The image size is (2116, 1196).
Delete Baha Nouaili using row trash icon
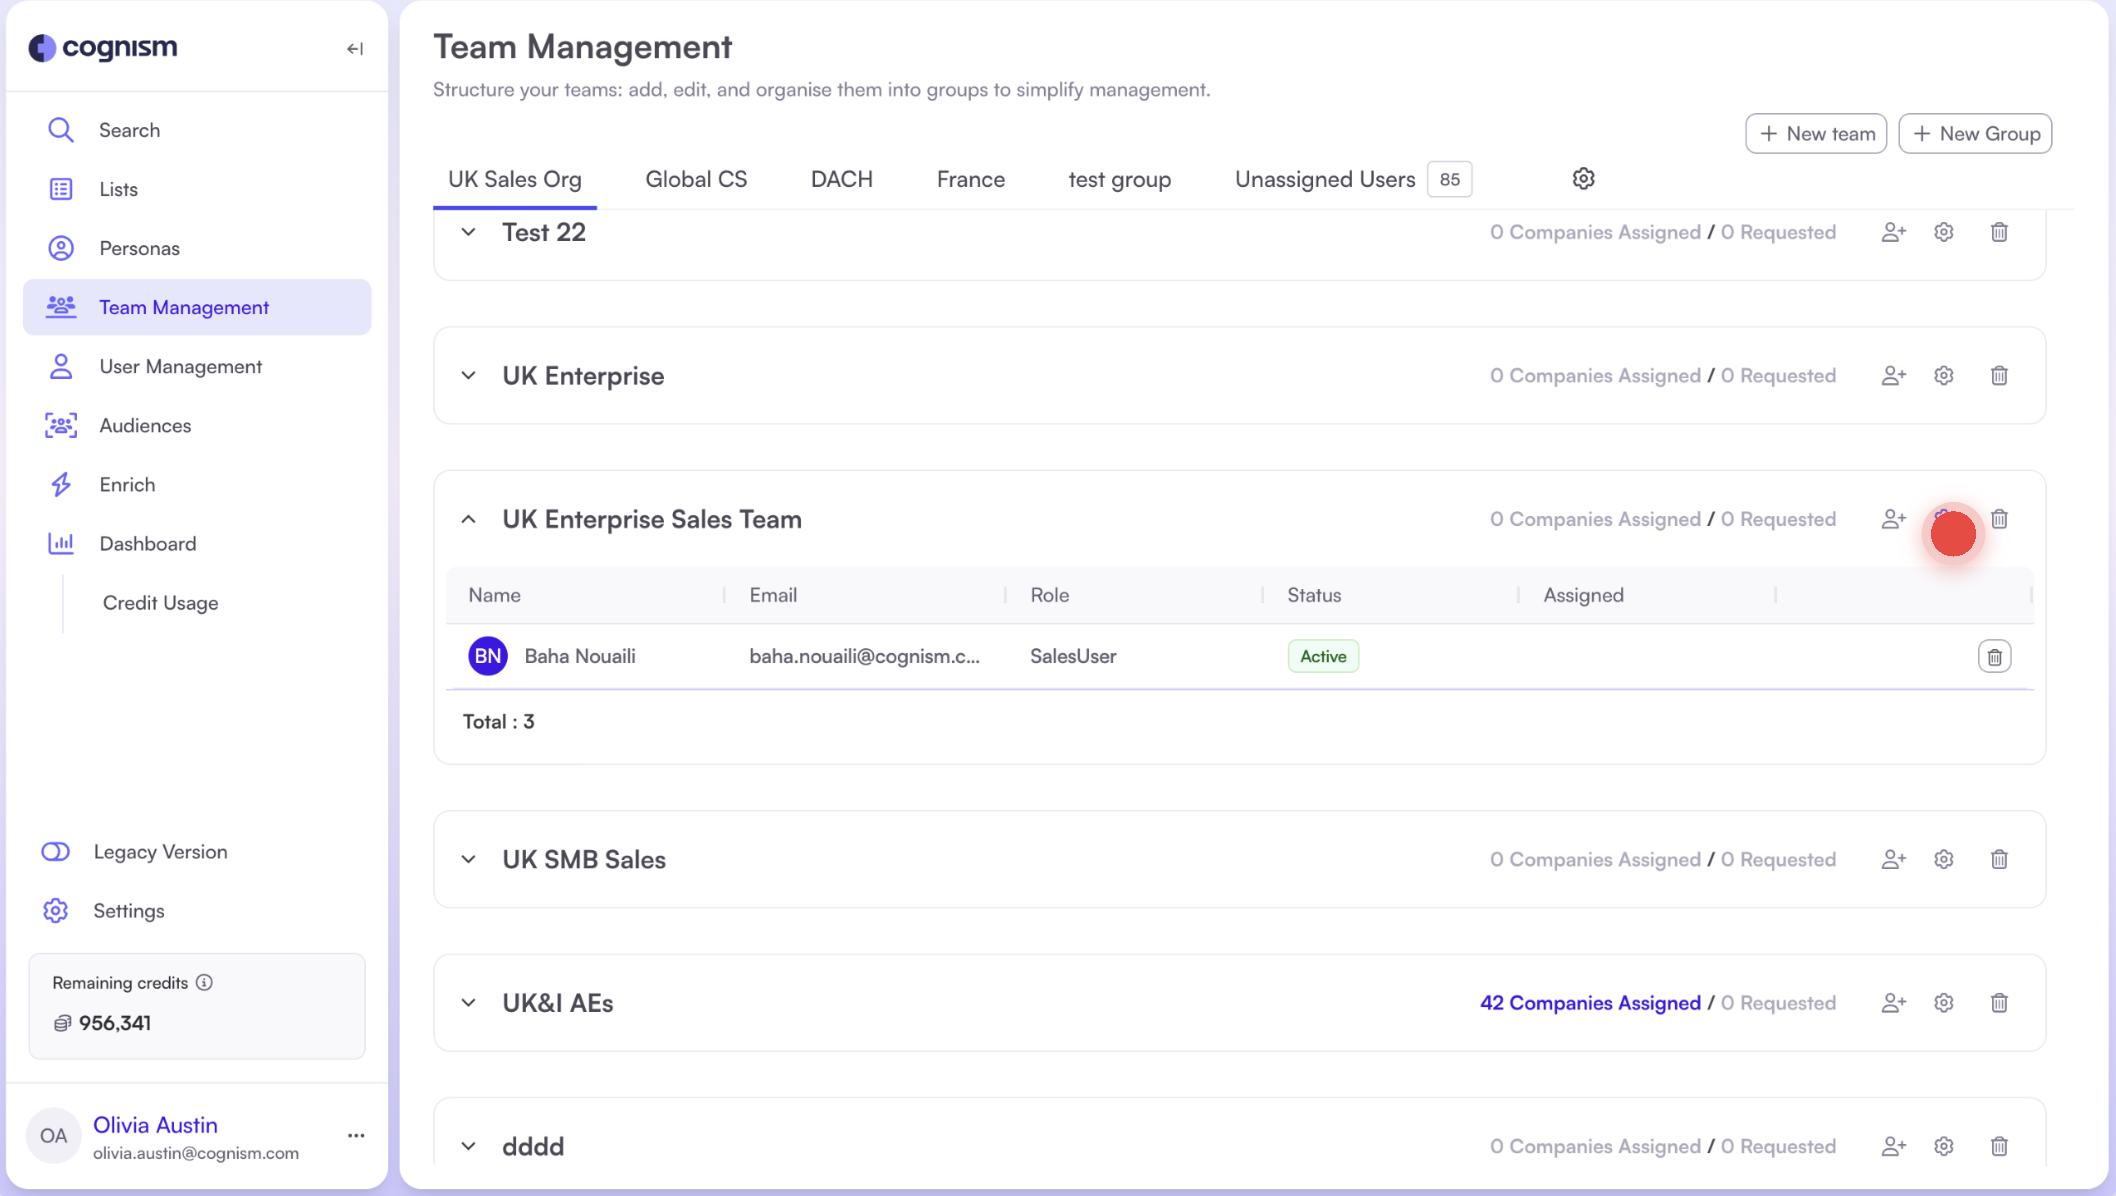(x=1994, y=656)
